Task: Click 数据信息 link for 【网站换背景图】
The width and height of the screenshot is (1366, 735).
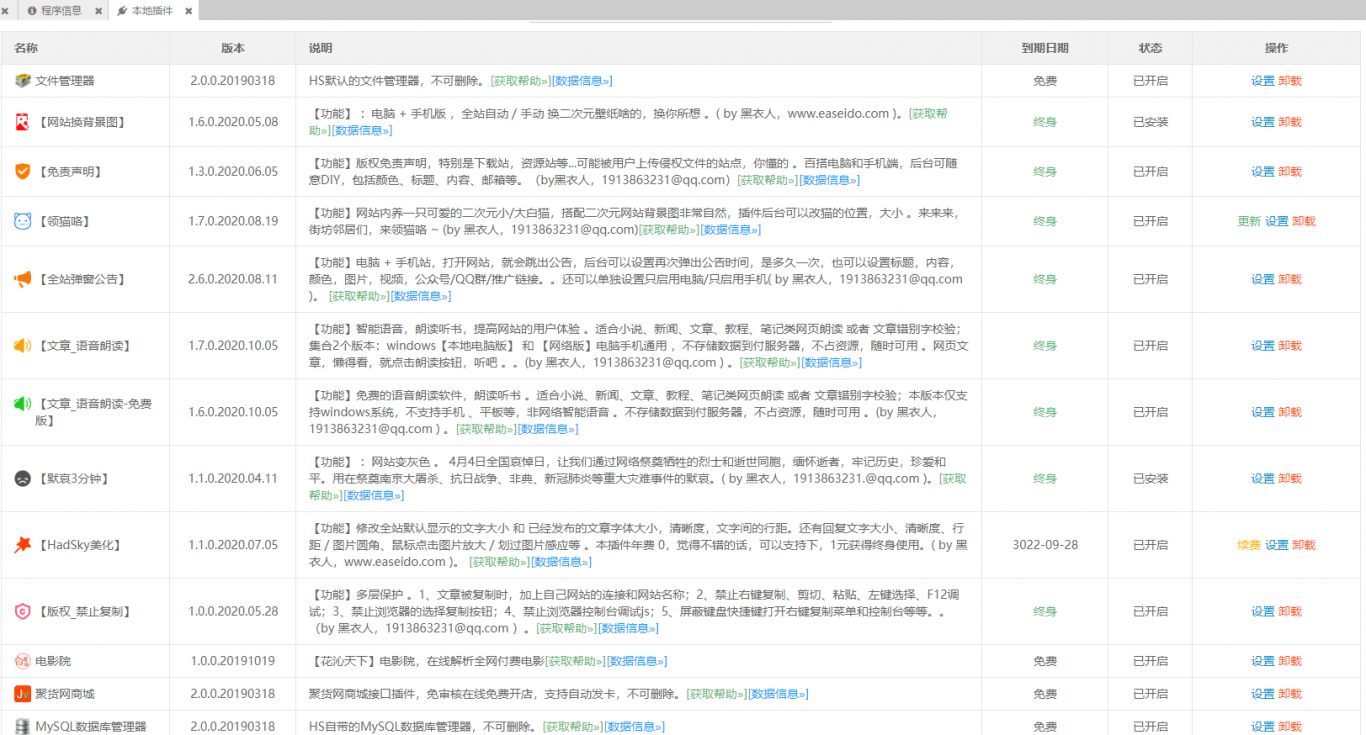Action: click(363, 130)
